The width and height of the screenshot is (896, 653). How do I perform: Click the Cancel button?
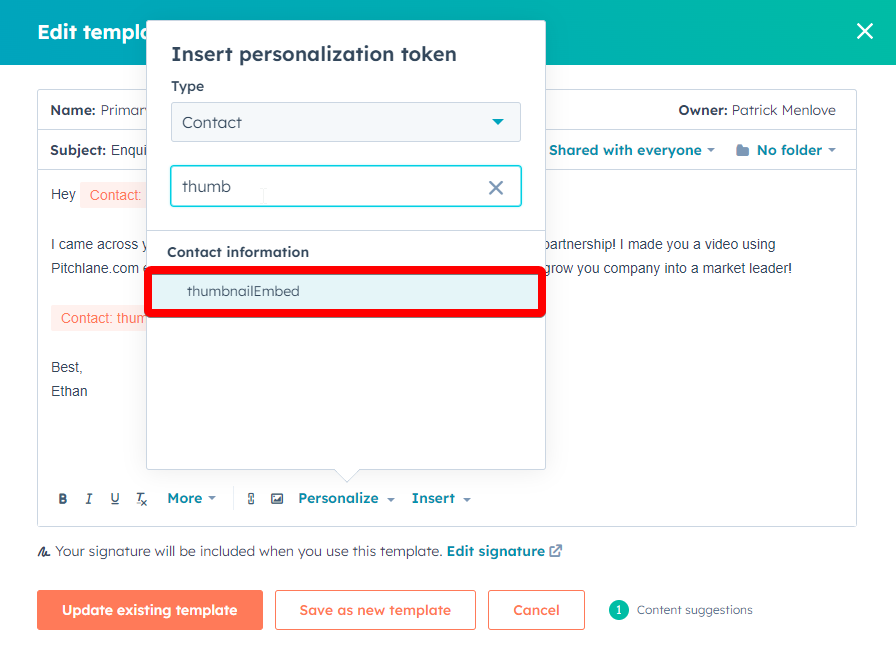tap(536, 610)
